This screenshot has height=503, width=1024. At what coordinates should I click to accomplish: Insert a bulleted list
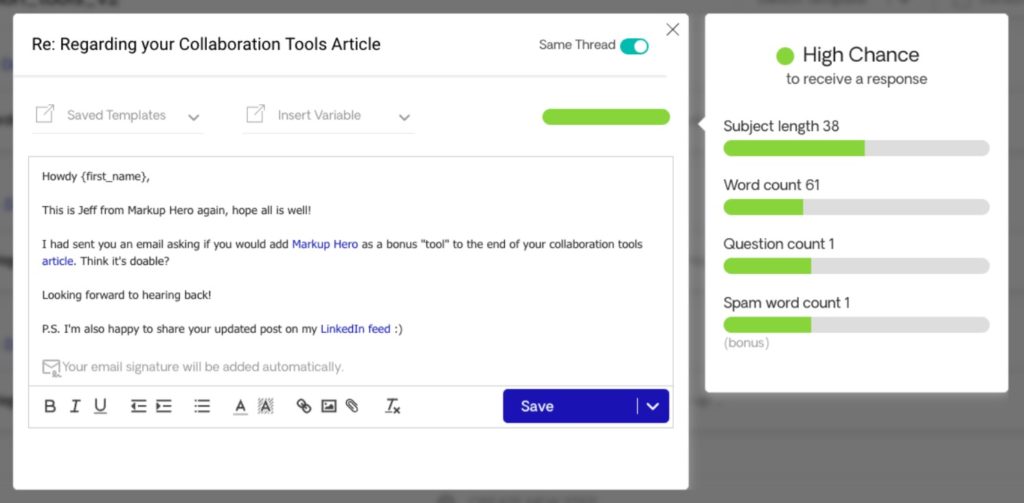pyautogui.click(x=202, y=406)
